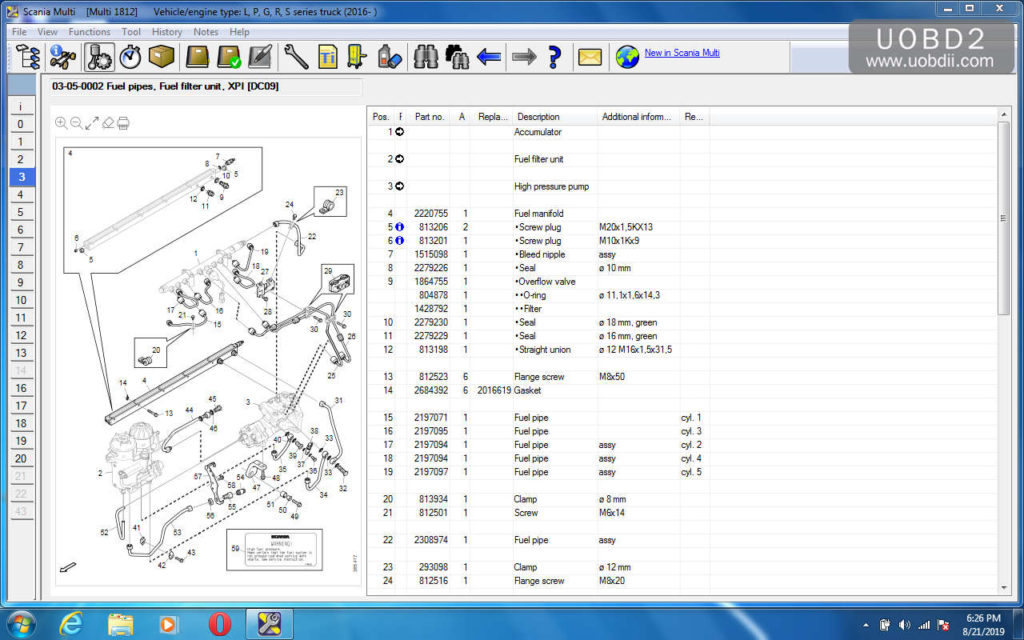Open the Tool menu
Screen dimensions: 1024x640
pyautogui.click(x=131, y=31)
